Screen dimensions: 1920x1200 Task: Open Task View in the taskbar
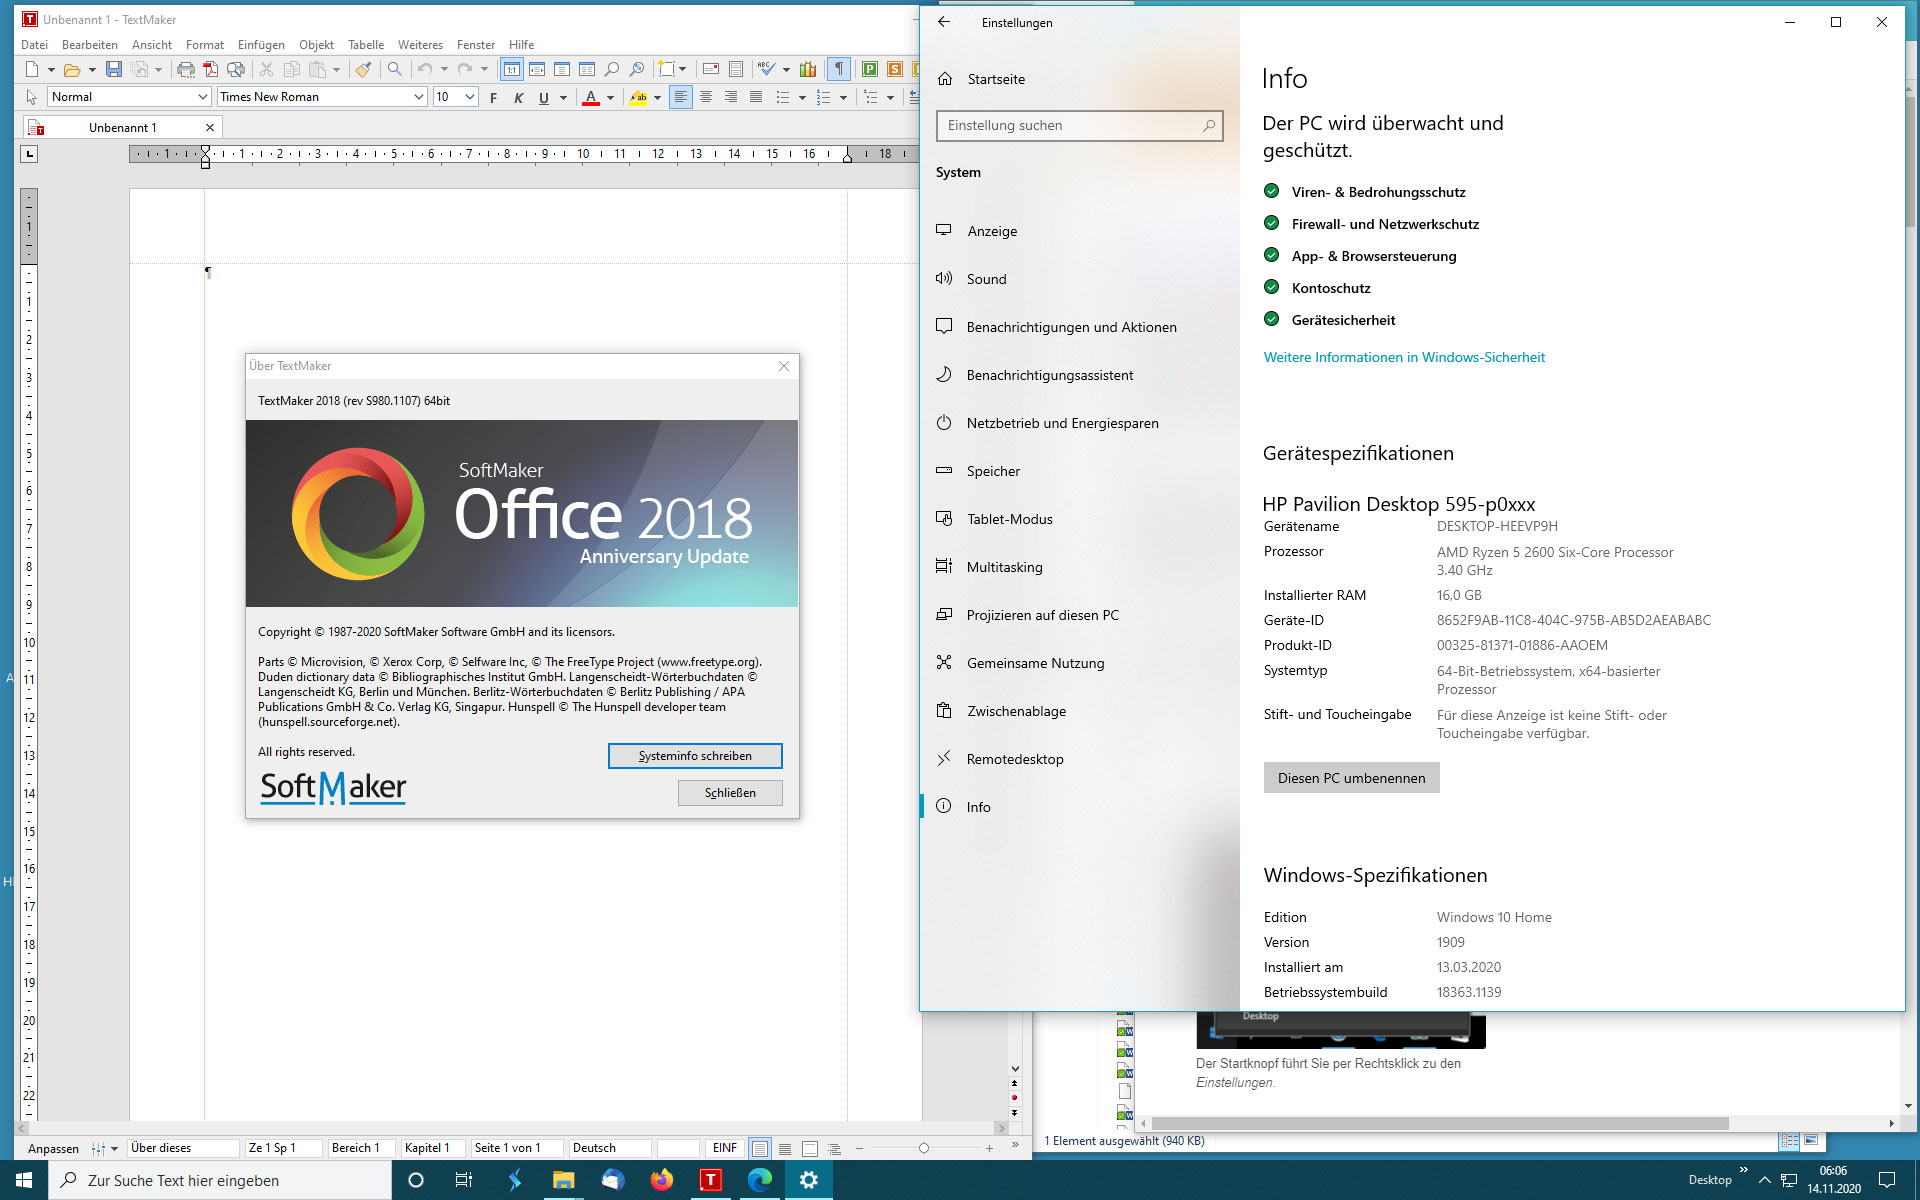click(x=464, y=1180)
